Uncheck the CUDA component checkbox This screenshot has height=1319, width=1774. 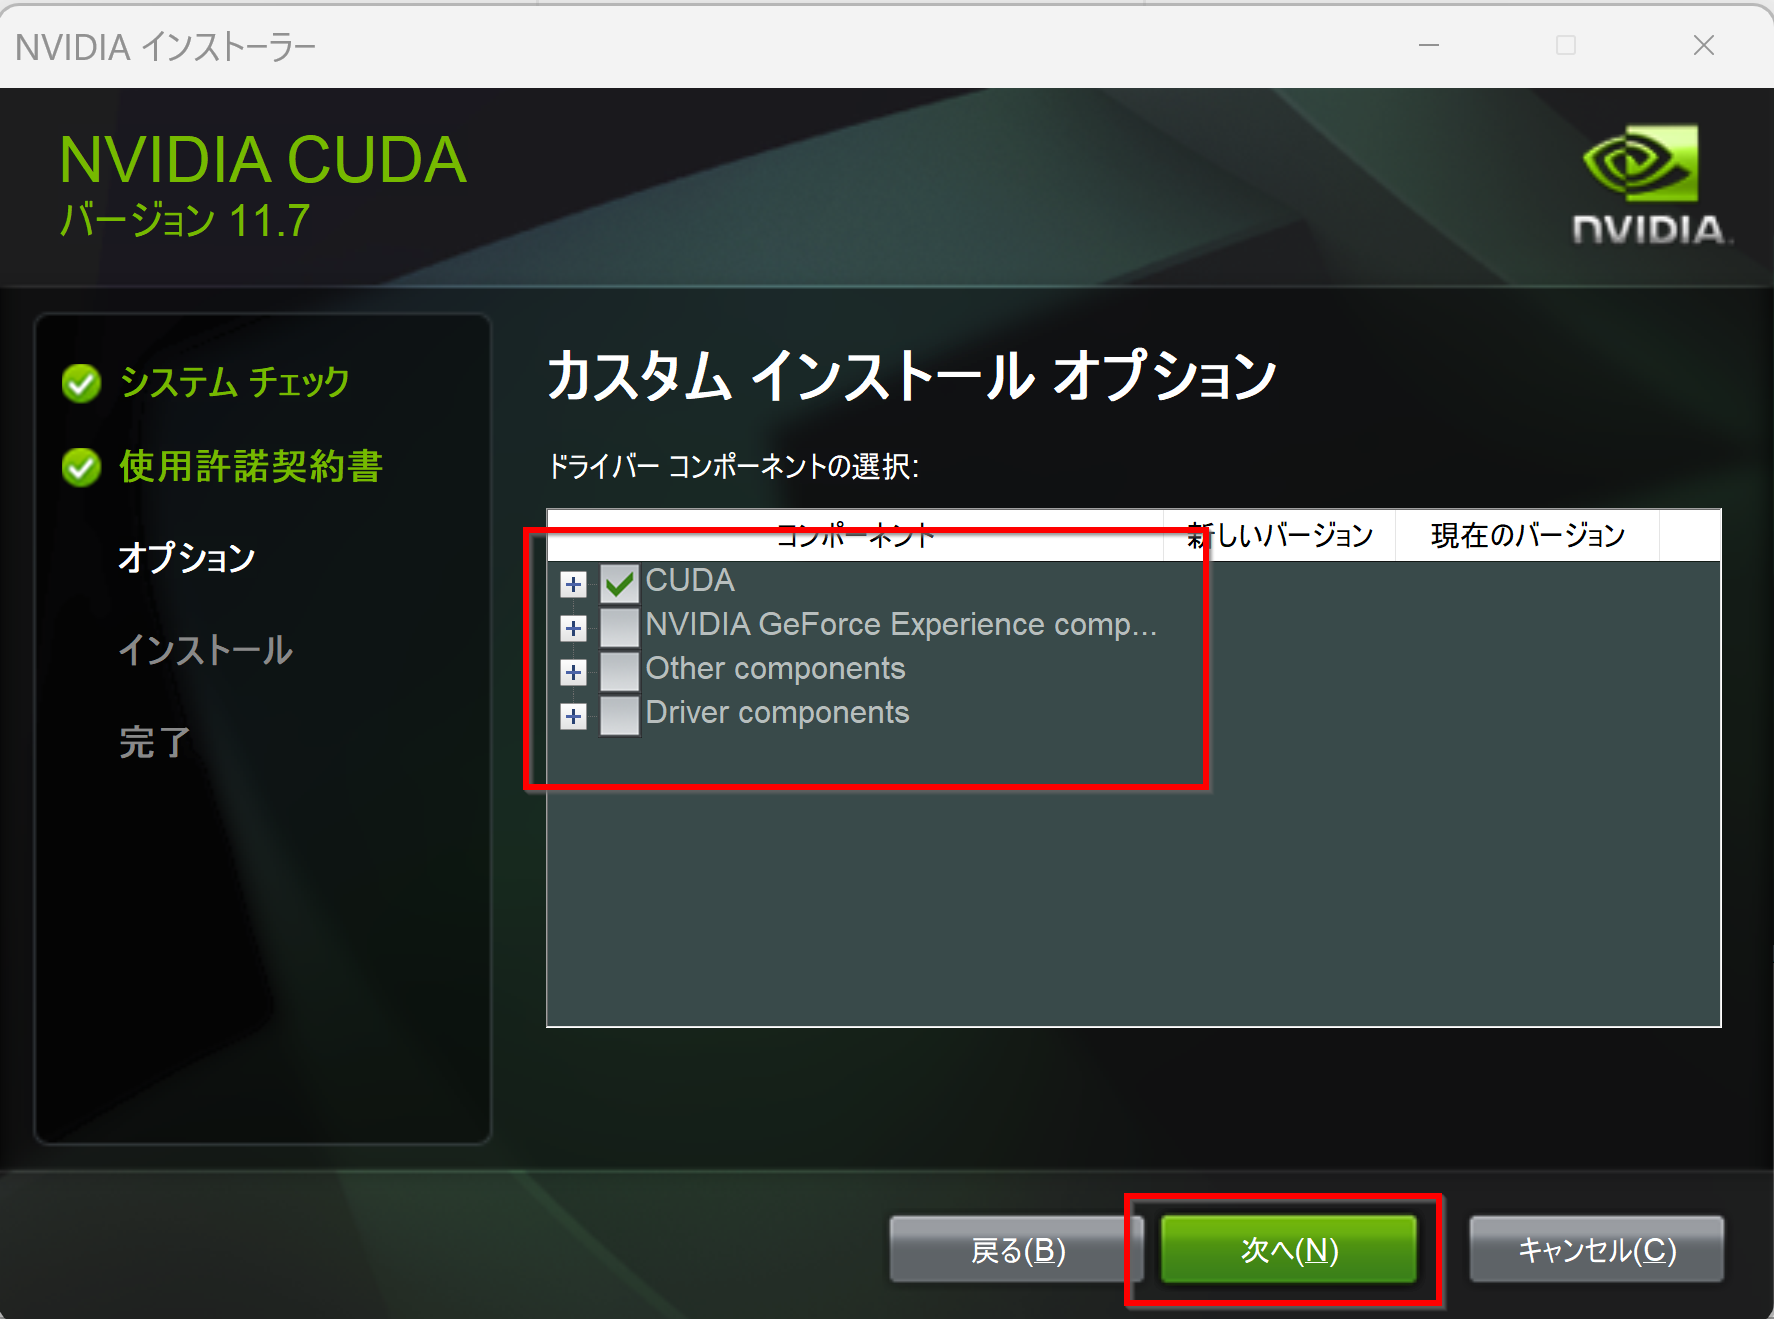[619, 583]
